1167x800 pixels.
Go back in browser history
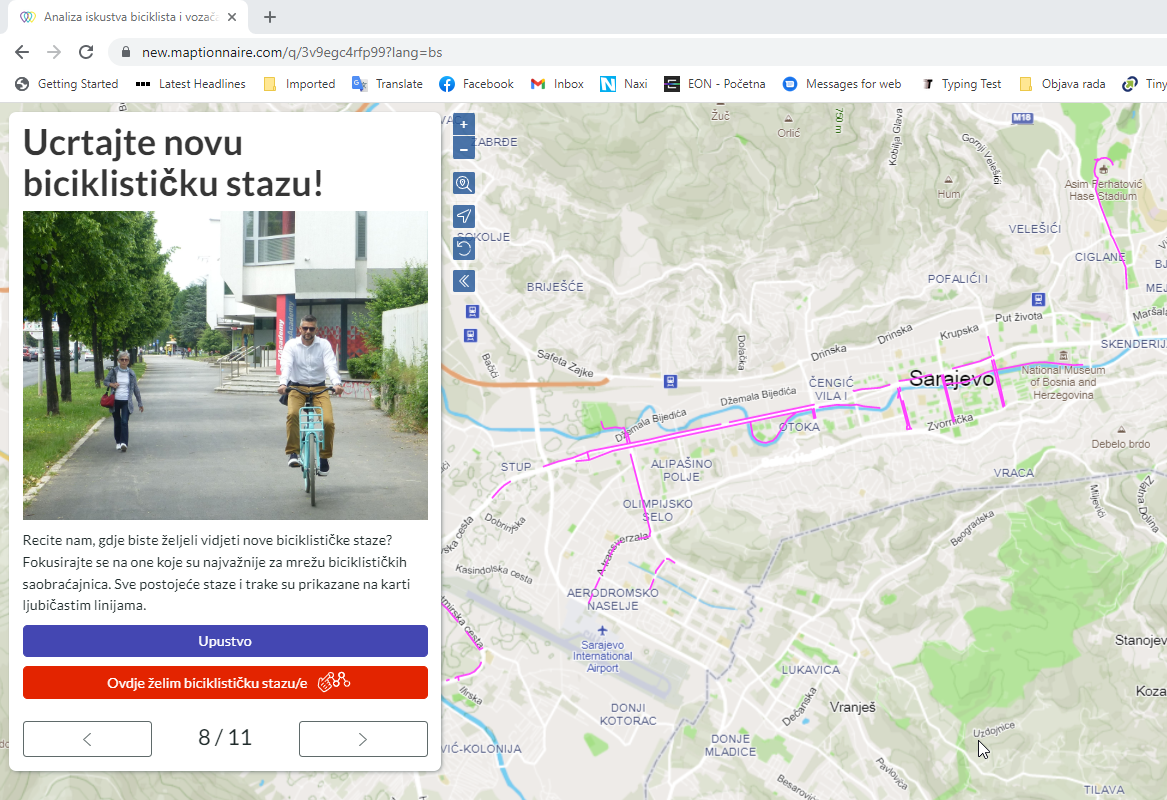coord(22,52)
